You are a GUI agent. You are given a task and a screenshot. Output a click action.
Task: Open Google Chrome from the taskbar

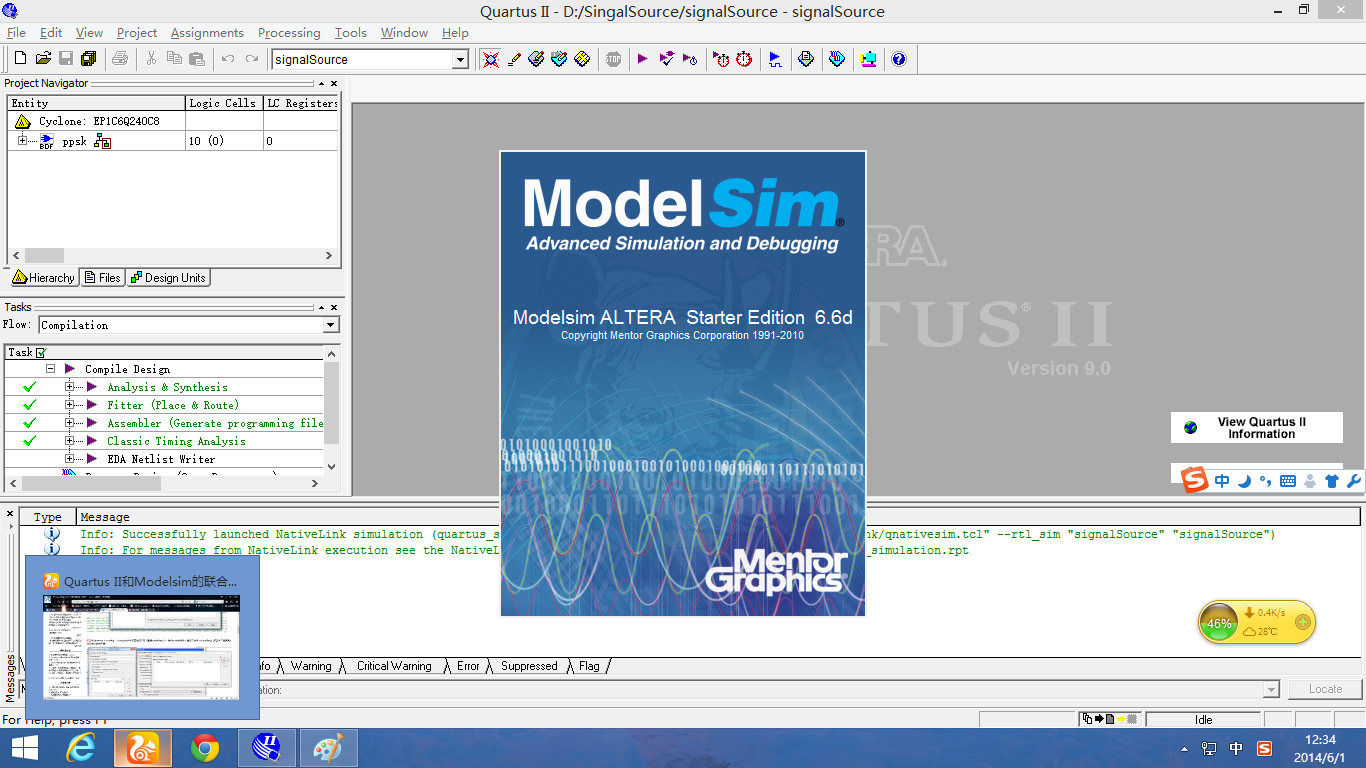[x=205, y=748]
